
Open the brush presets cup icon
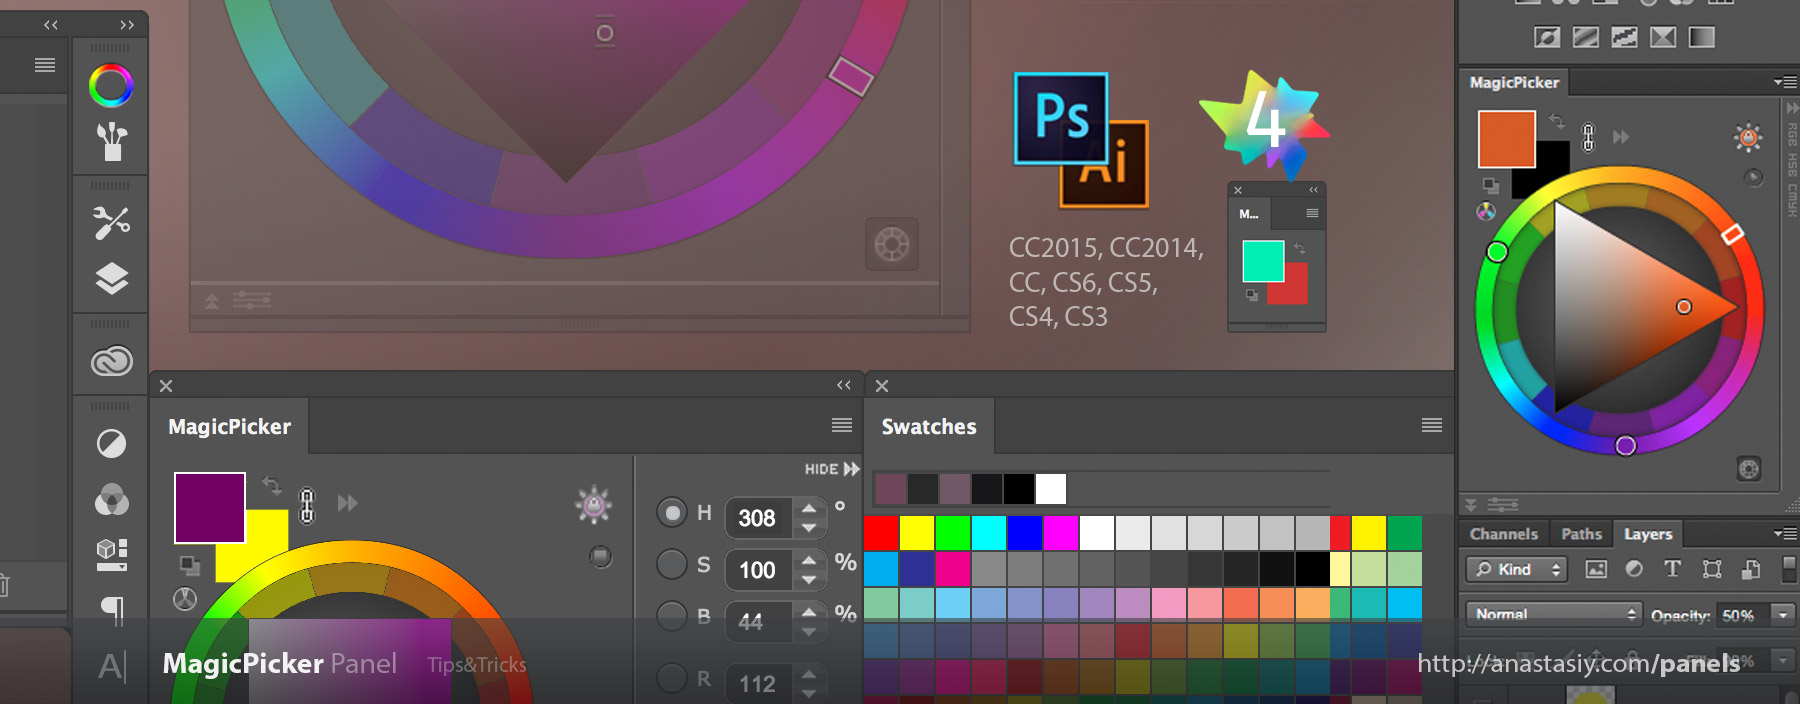coord(111,142)
